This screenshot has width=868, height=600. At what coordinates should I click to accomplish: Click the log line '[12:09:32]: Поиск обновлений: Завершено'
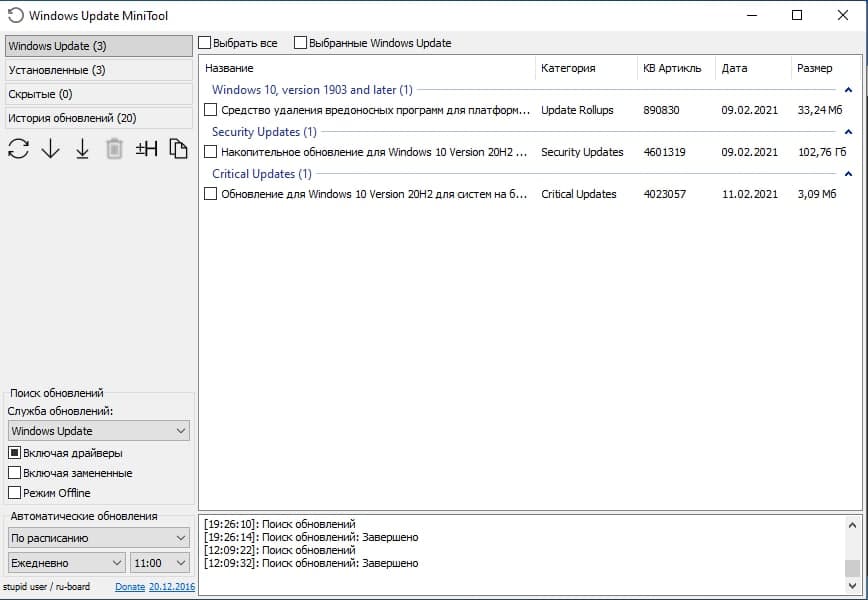point(311,563)
